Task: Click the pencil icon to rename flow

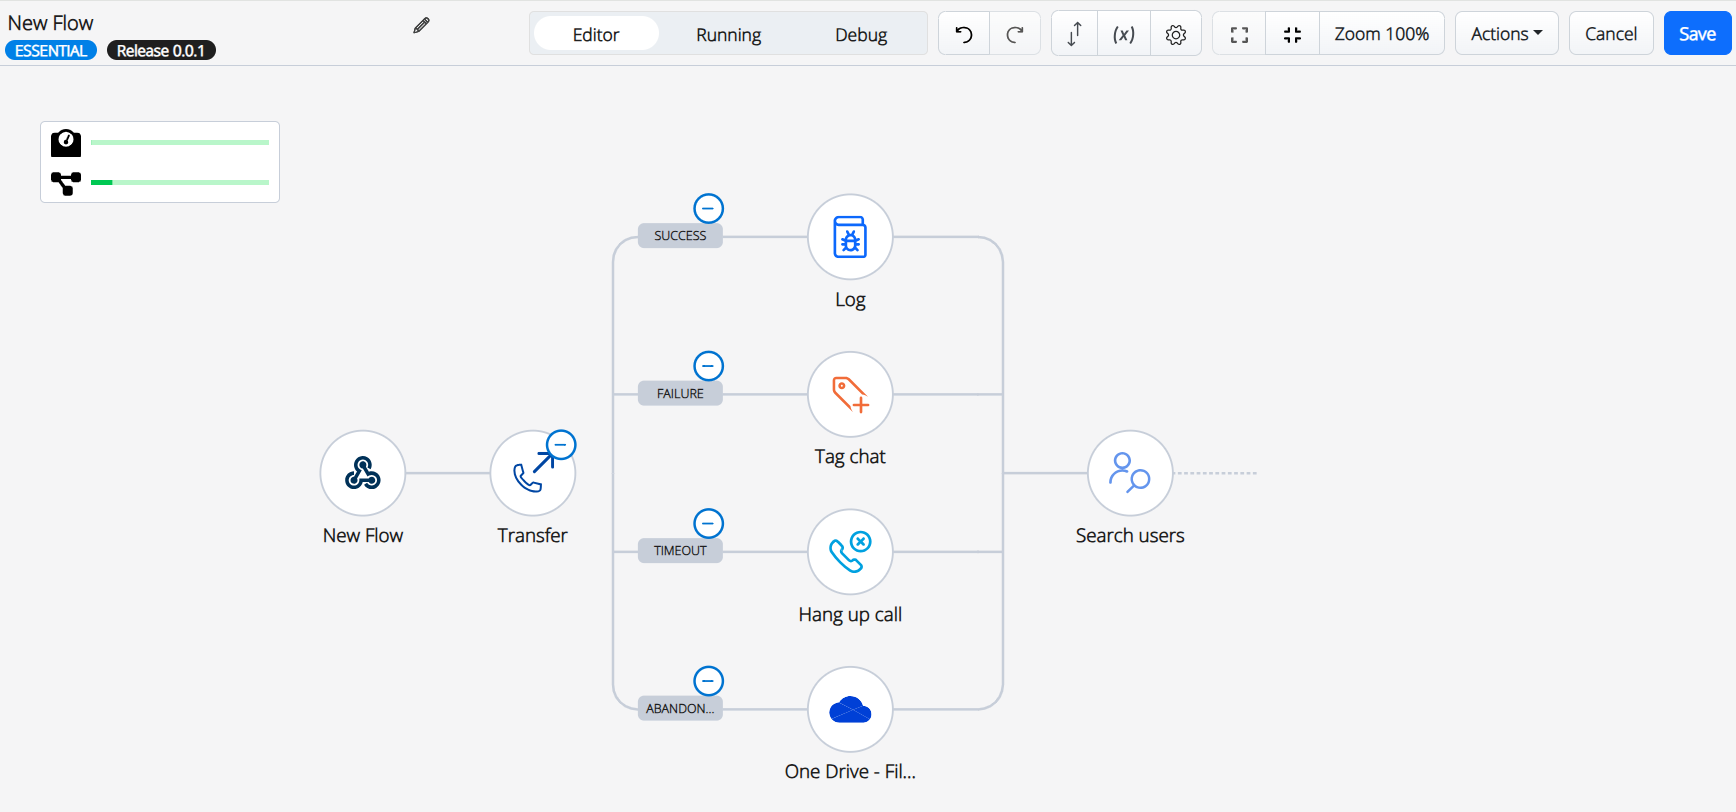Action: click(x=421, y=26)
